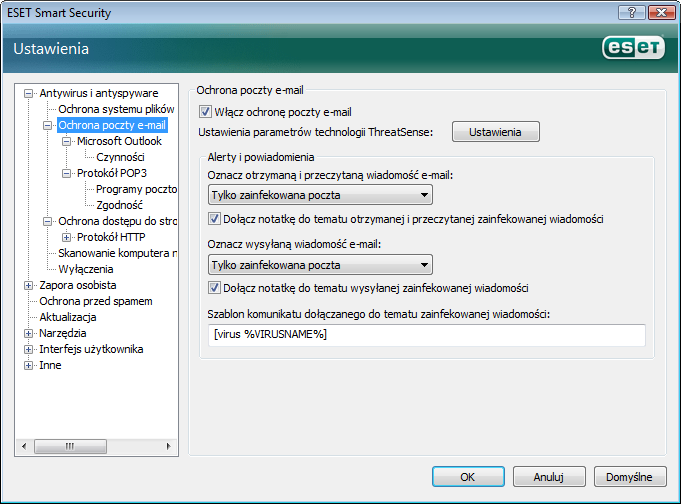Viewport: 681px width, 504px height.
Task: Toggle note for sent infected messages checkbox
Action: pyautogui.click(x=214, y=288)
